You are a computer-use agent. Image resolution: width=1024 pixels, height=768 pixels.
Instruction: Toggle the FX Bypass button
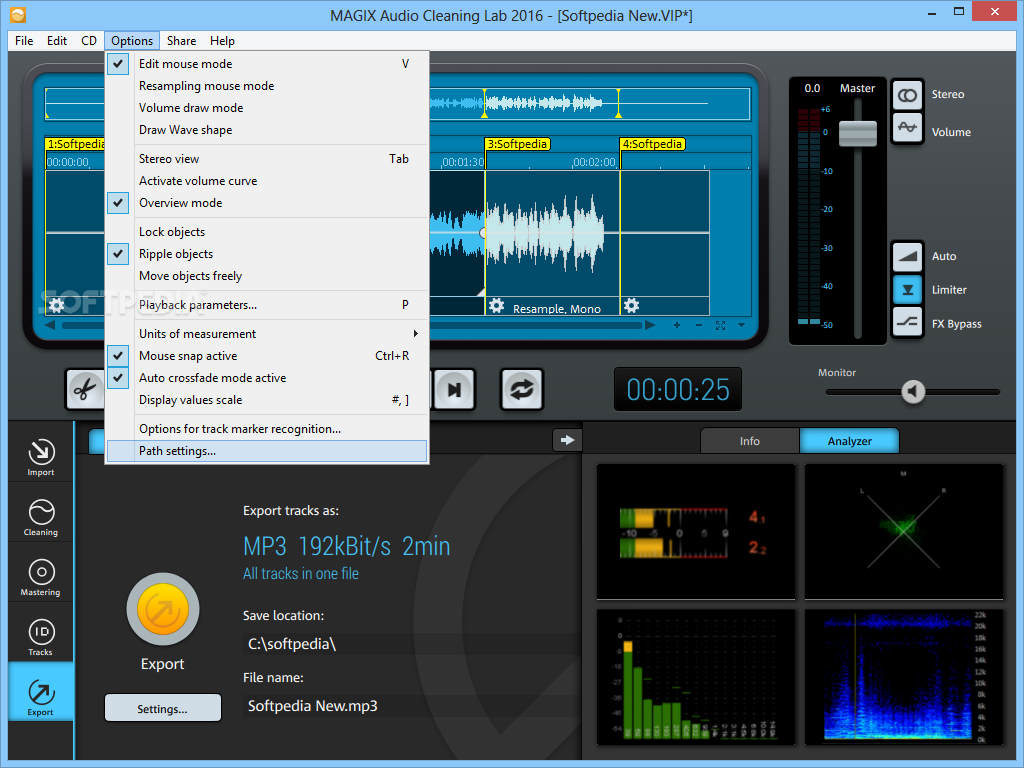click(907, 322)
